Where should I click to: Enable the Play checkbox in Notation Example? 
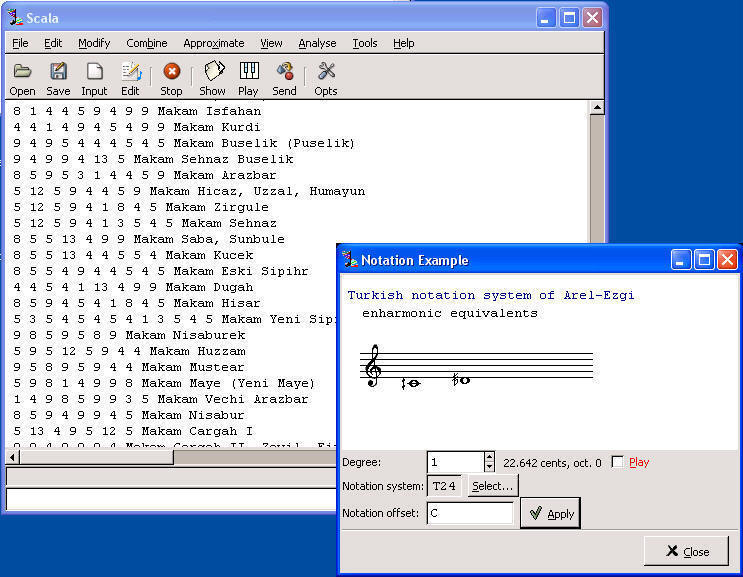(617, 462)
